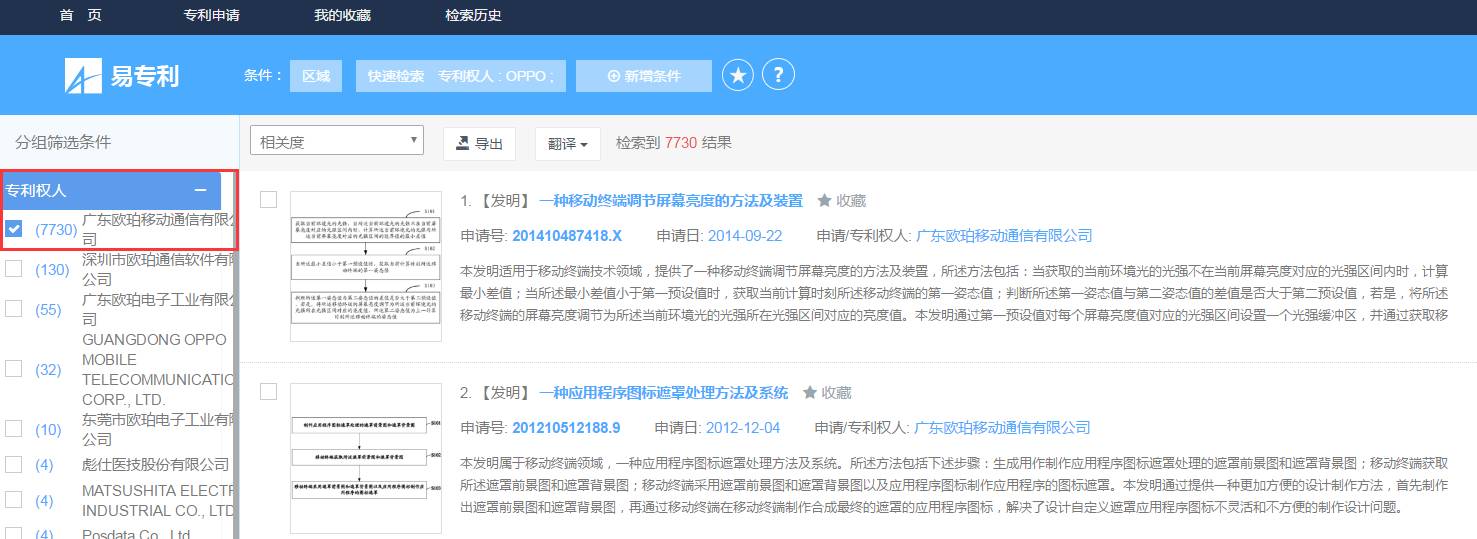Open the 翻译 dropdown menu
The image size is (1477, 539).
pyautogui.click(x=567, y=144)
